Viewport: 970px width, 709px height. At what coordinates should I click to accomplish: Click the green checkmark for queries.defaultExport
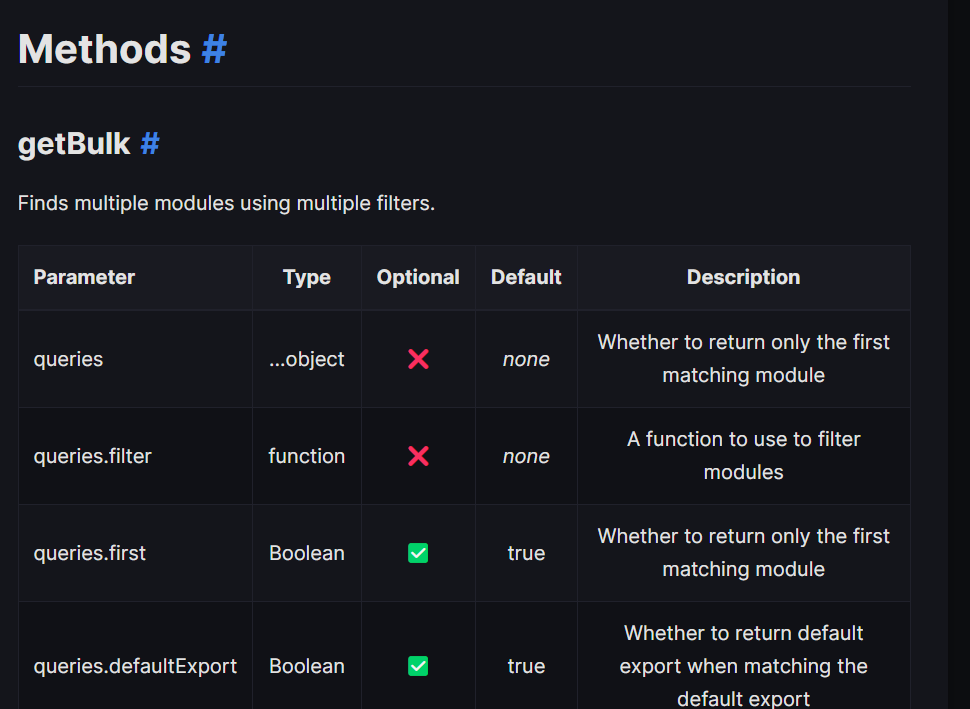tap(418, 666)
